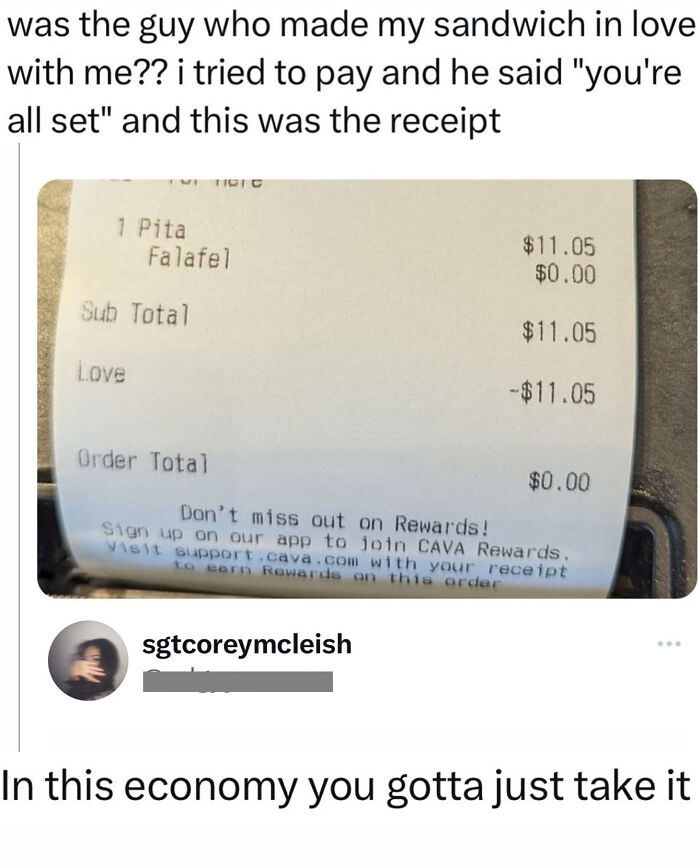This screenshot has width=700, height=868.
Task: Click the '-$11.05' discount amount
Action: (x=552, y=392)
